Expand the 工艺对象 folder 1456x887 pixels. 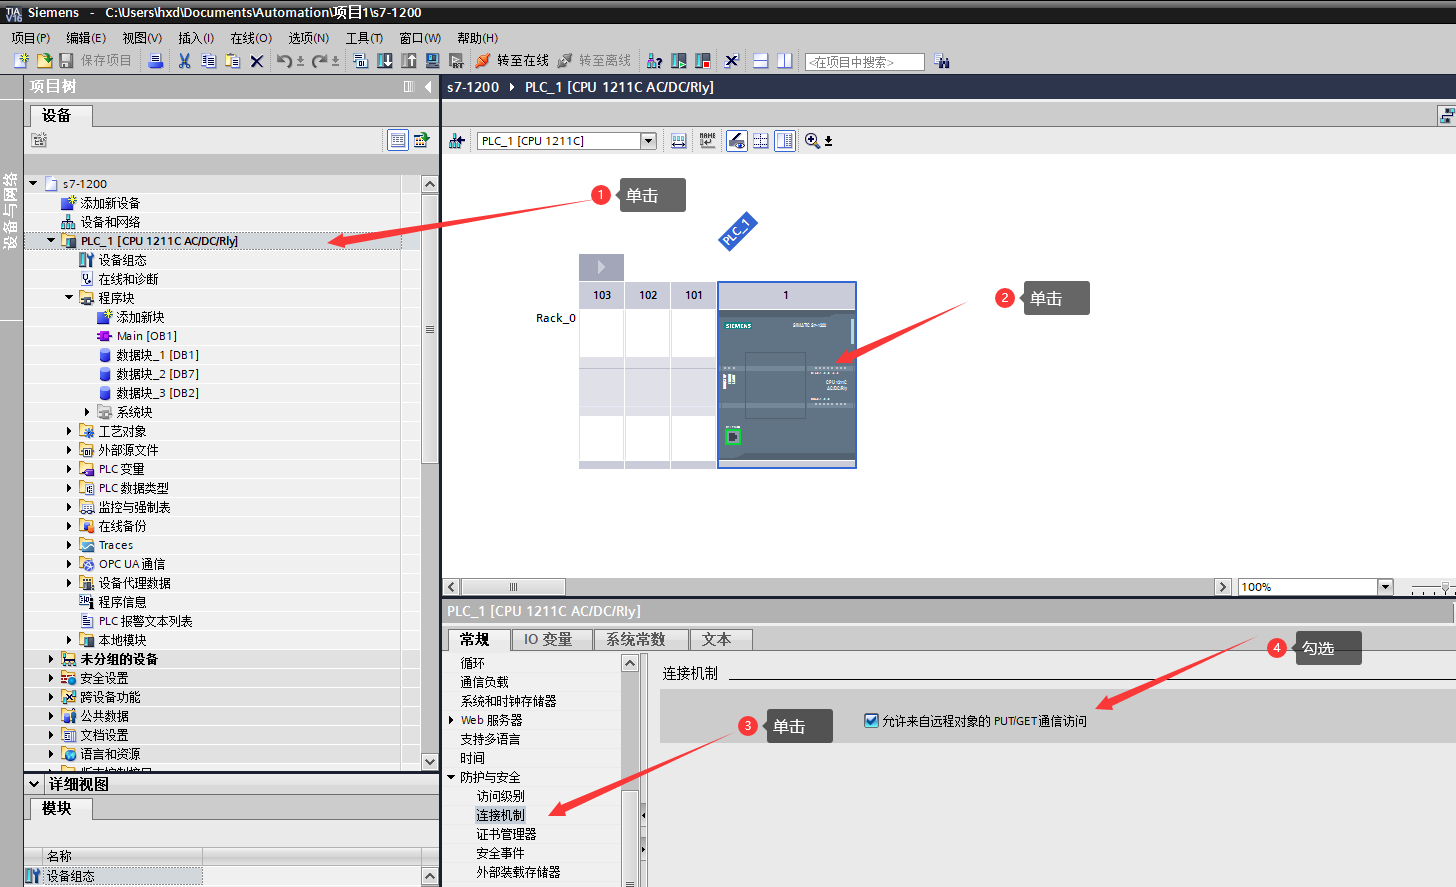coord(69,431)
